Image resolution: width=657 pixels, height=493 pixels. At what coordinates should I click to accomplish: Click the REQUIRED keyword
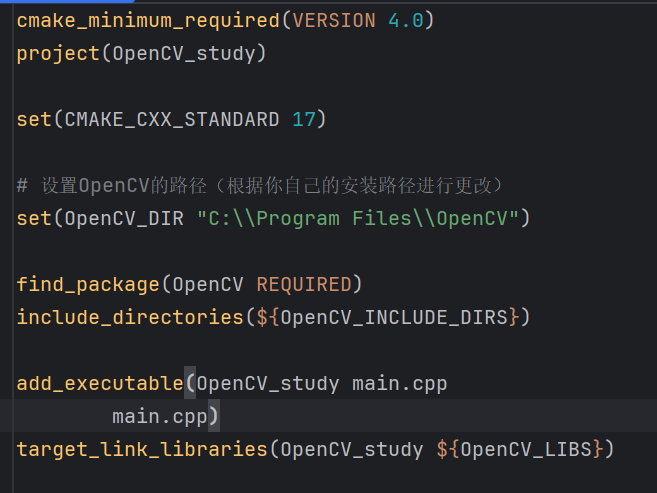304,285
